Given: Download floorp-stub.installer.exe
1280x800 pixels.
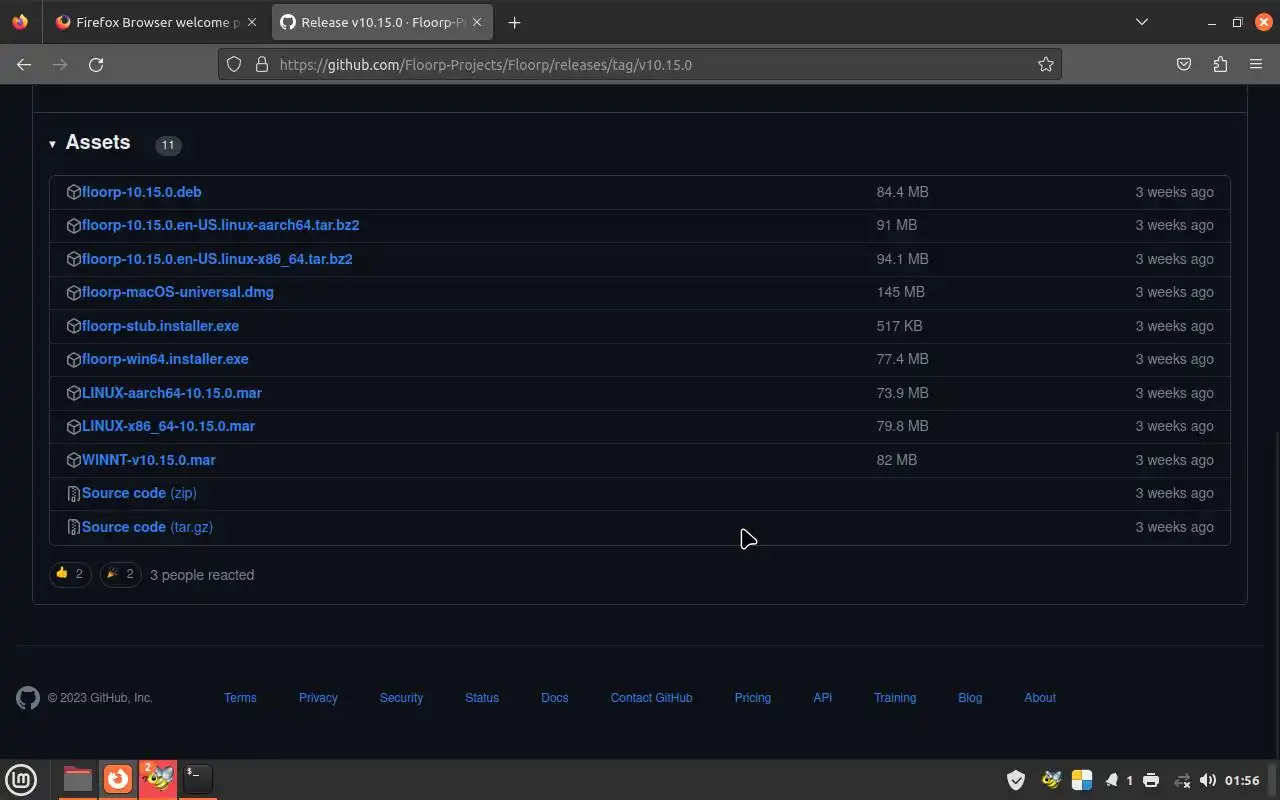Looking at the screenshot, I should [x=160, y=326].
